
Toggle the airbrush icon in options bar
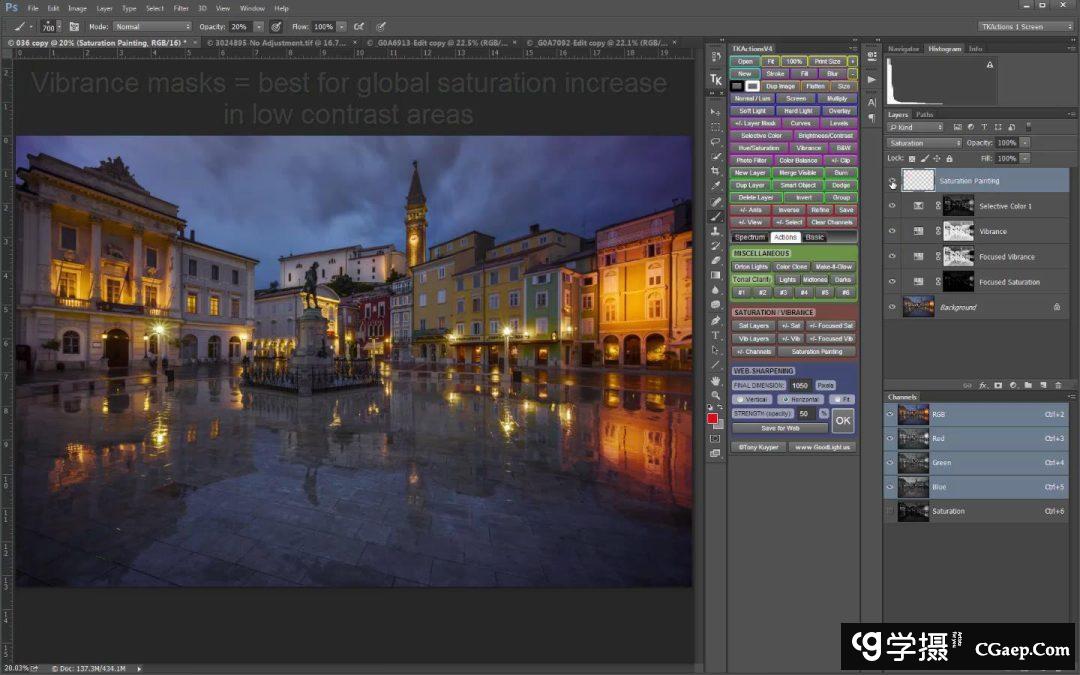(359, 27)
